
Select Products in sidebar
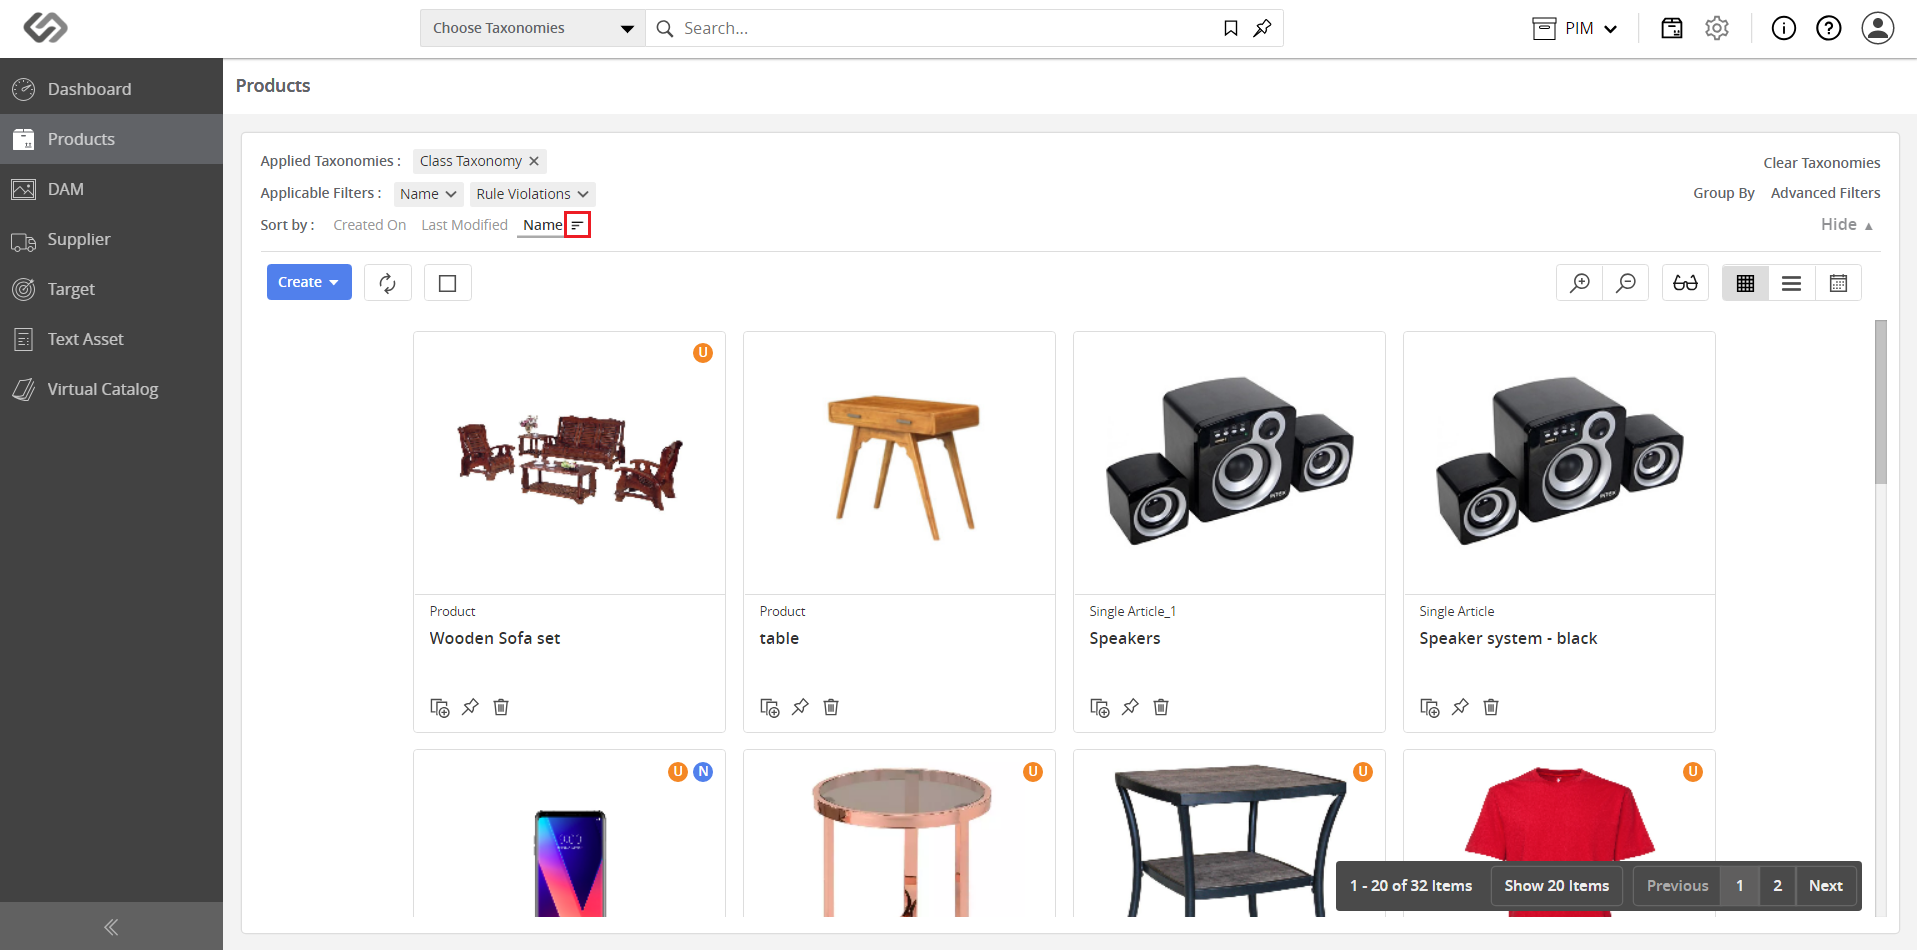click(111, 139)
